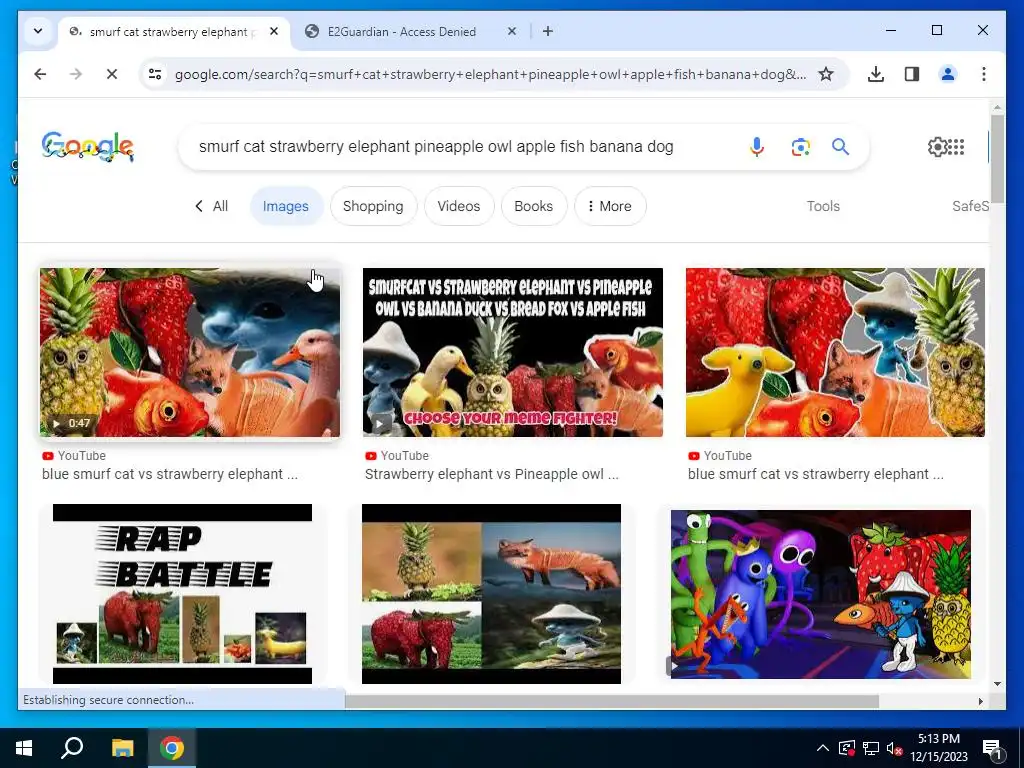This screenshot has height=768, width=1024.
Task: Click the horizontal scrollbar thumb
Action: pos(612,701)
